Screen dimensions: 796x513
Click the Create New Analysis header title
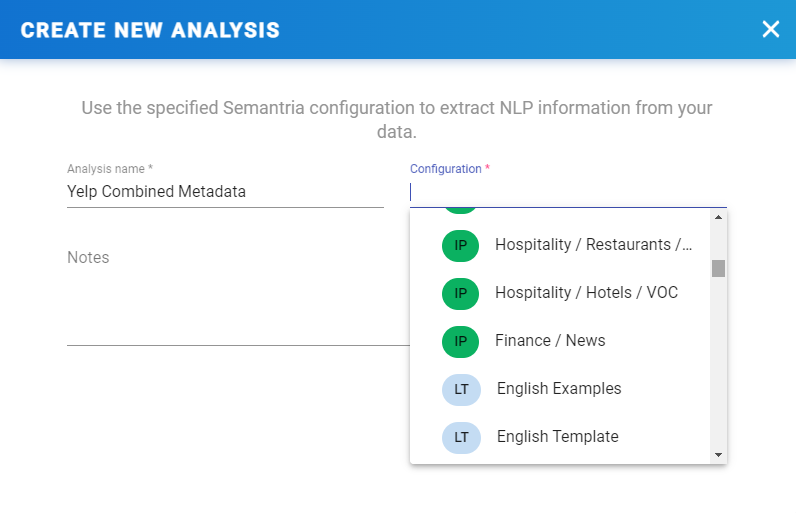pos(150,30)
